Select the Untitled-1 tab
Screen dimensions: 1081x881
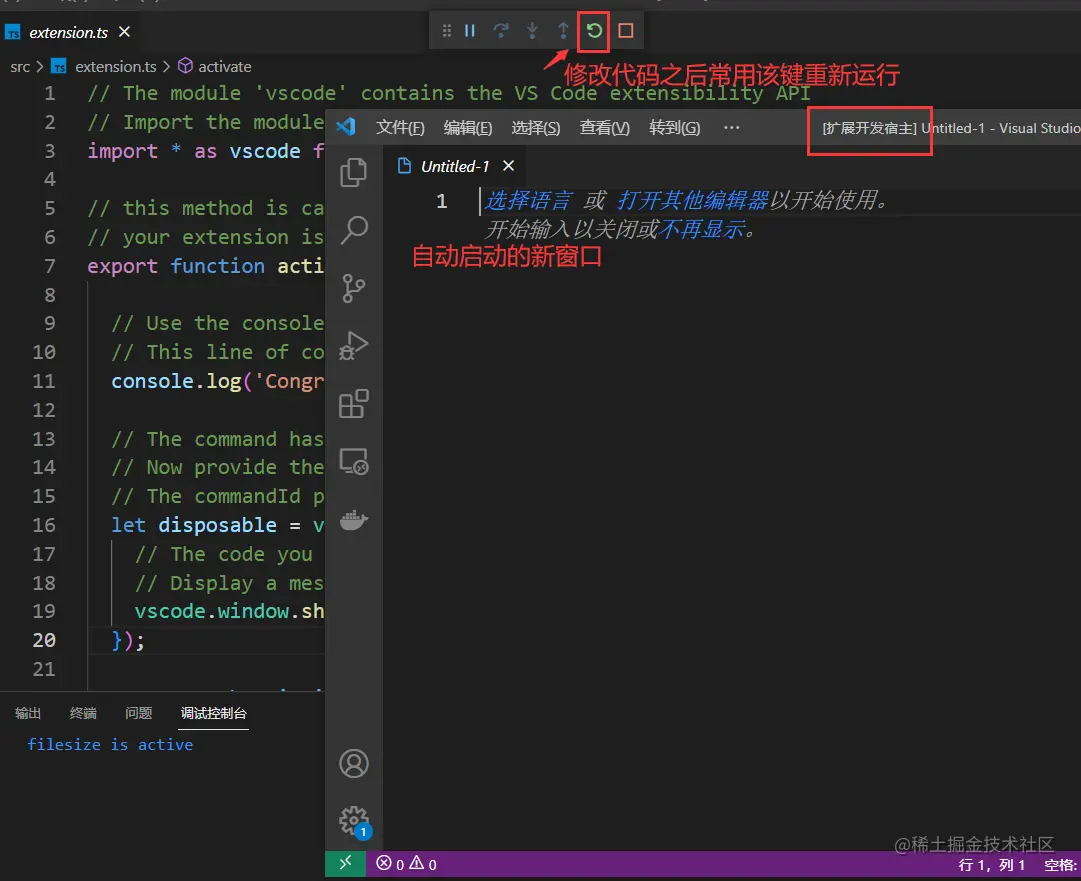[x=454, y=167]
